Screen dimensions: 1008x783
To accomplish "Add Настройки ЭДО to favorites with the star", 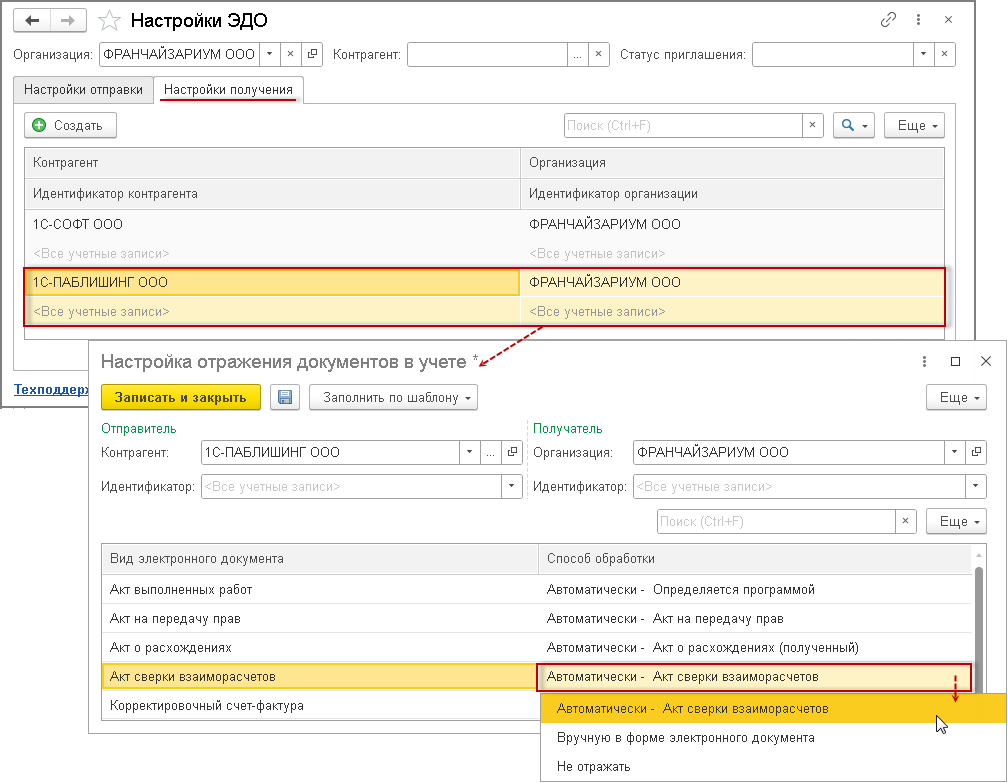I will click(x=111, y=21).
